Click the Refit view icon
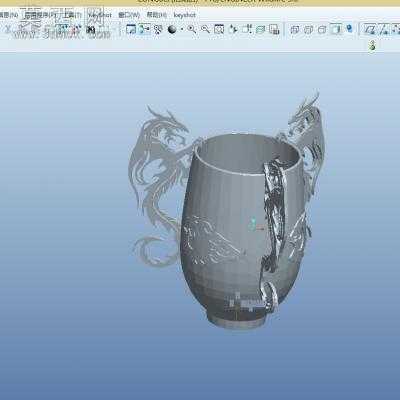The width and height of the screenshot is (400, 400). coord(219,29)
